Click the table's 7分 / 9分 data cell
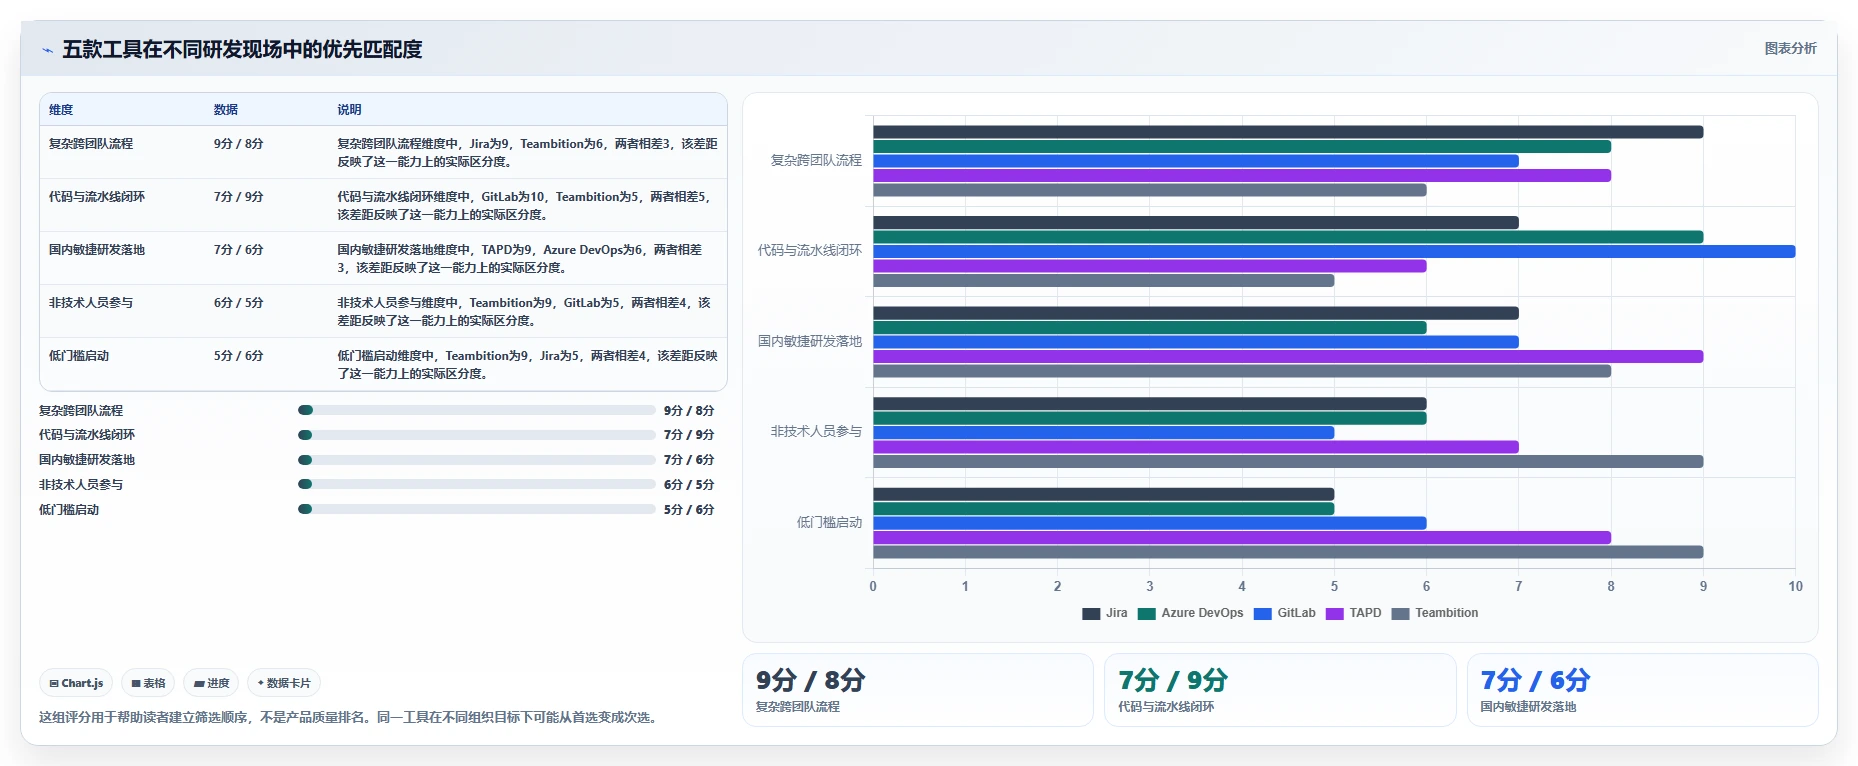 point(238,197)
